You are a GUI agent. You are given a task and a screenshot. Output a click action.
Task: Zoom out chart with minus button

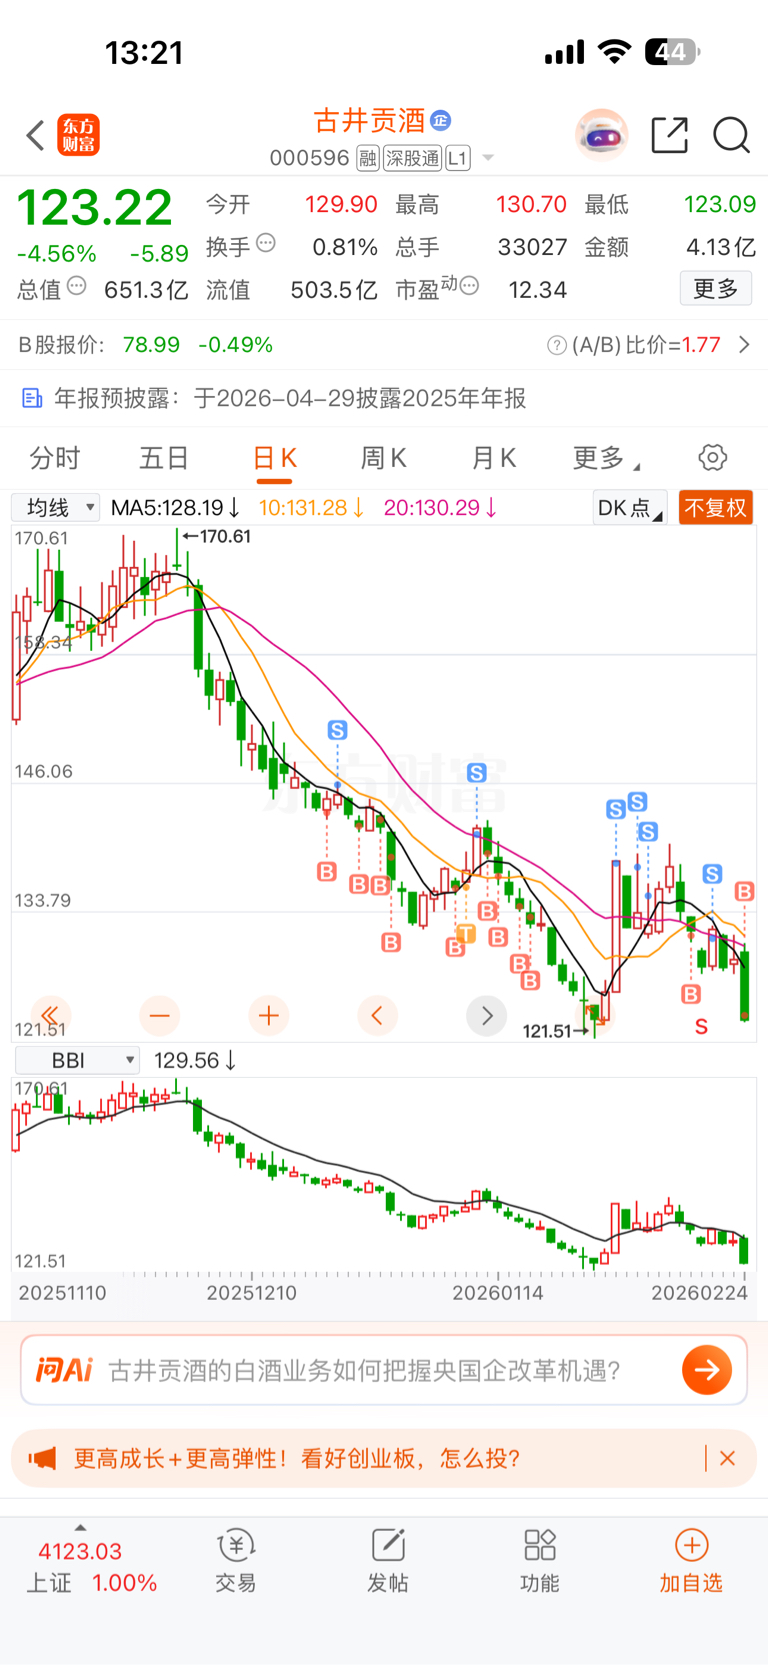pos(159,1015)
